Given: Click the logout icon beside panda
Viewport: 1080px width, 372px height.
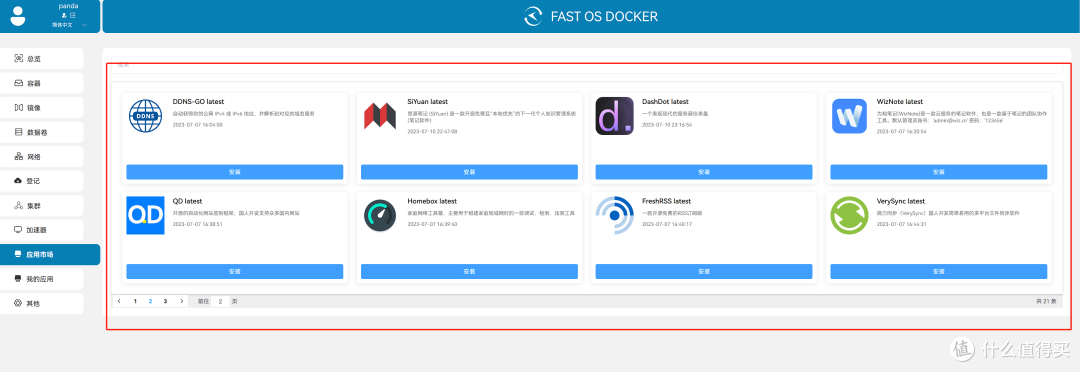Looking at the screenshot, I should pos(72,14).
